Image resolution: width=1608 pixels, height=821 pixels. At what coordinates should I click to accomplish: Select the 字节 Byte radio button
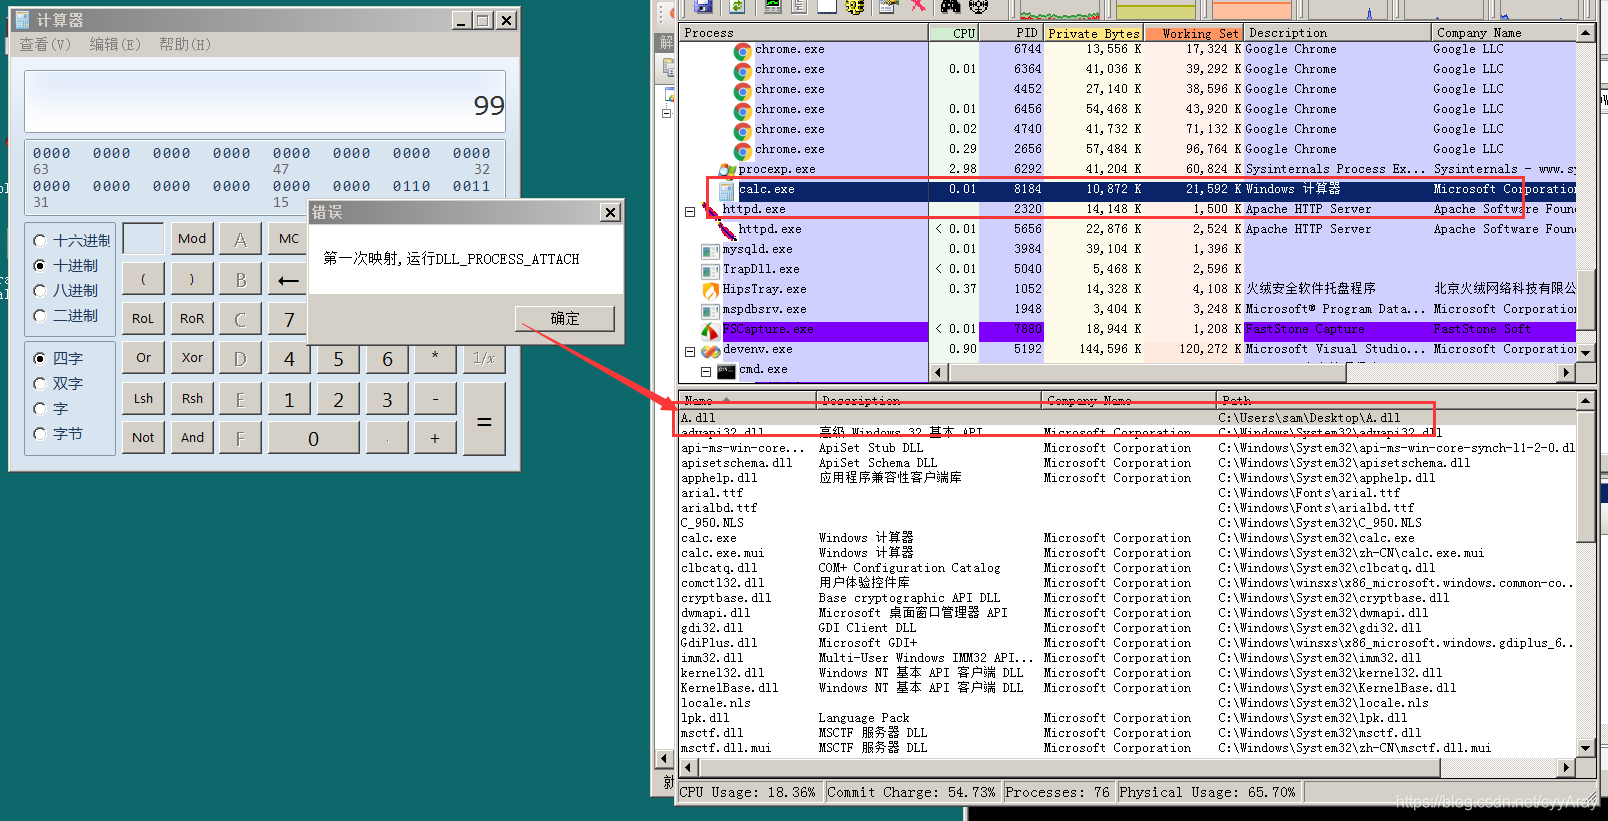[x=40, y=434]
